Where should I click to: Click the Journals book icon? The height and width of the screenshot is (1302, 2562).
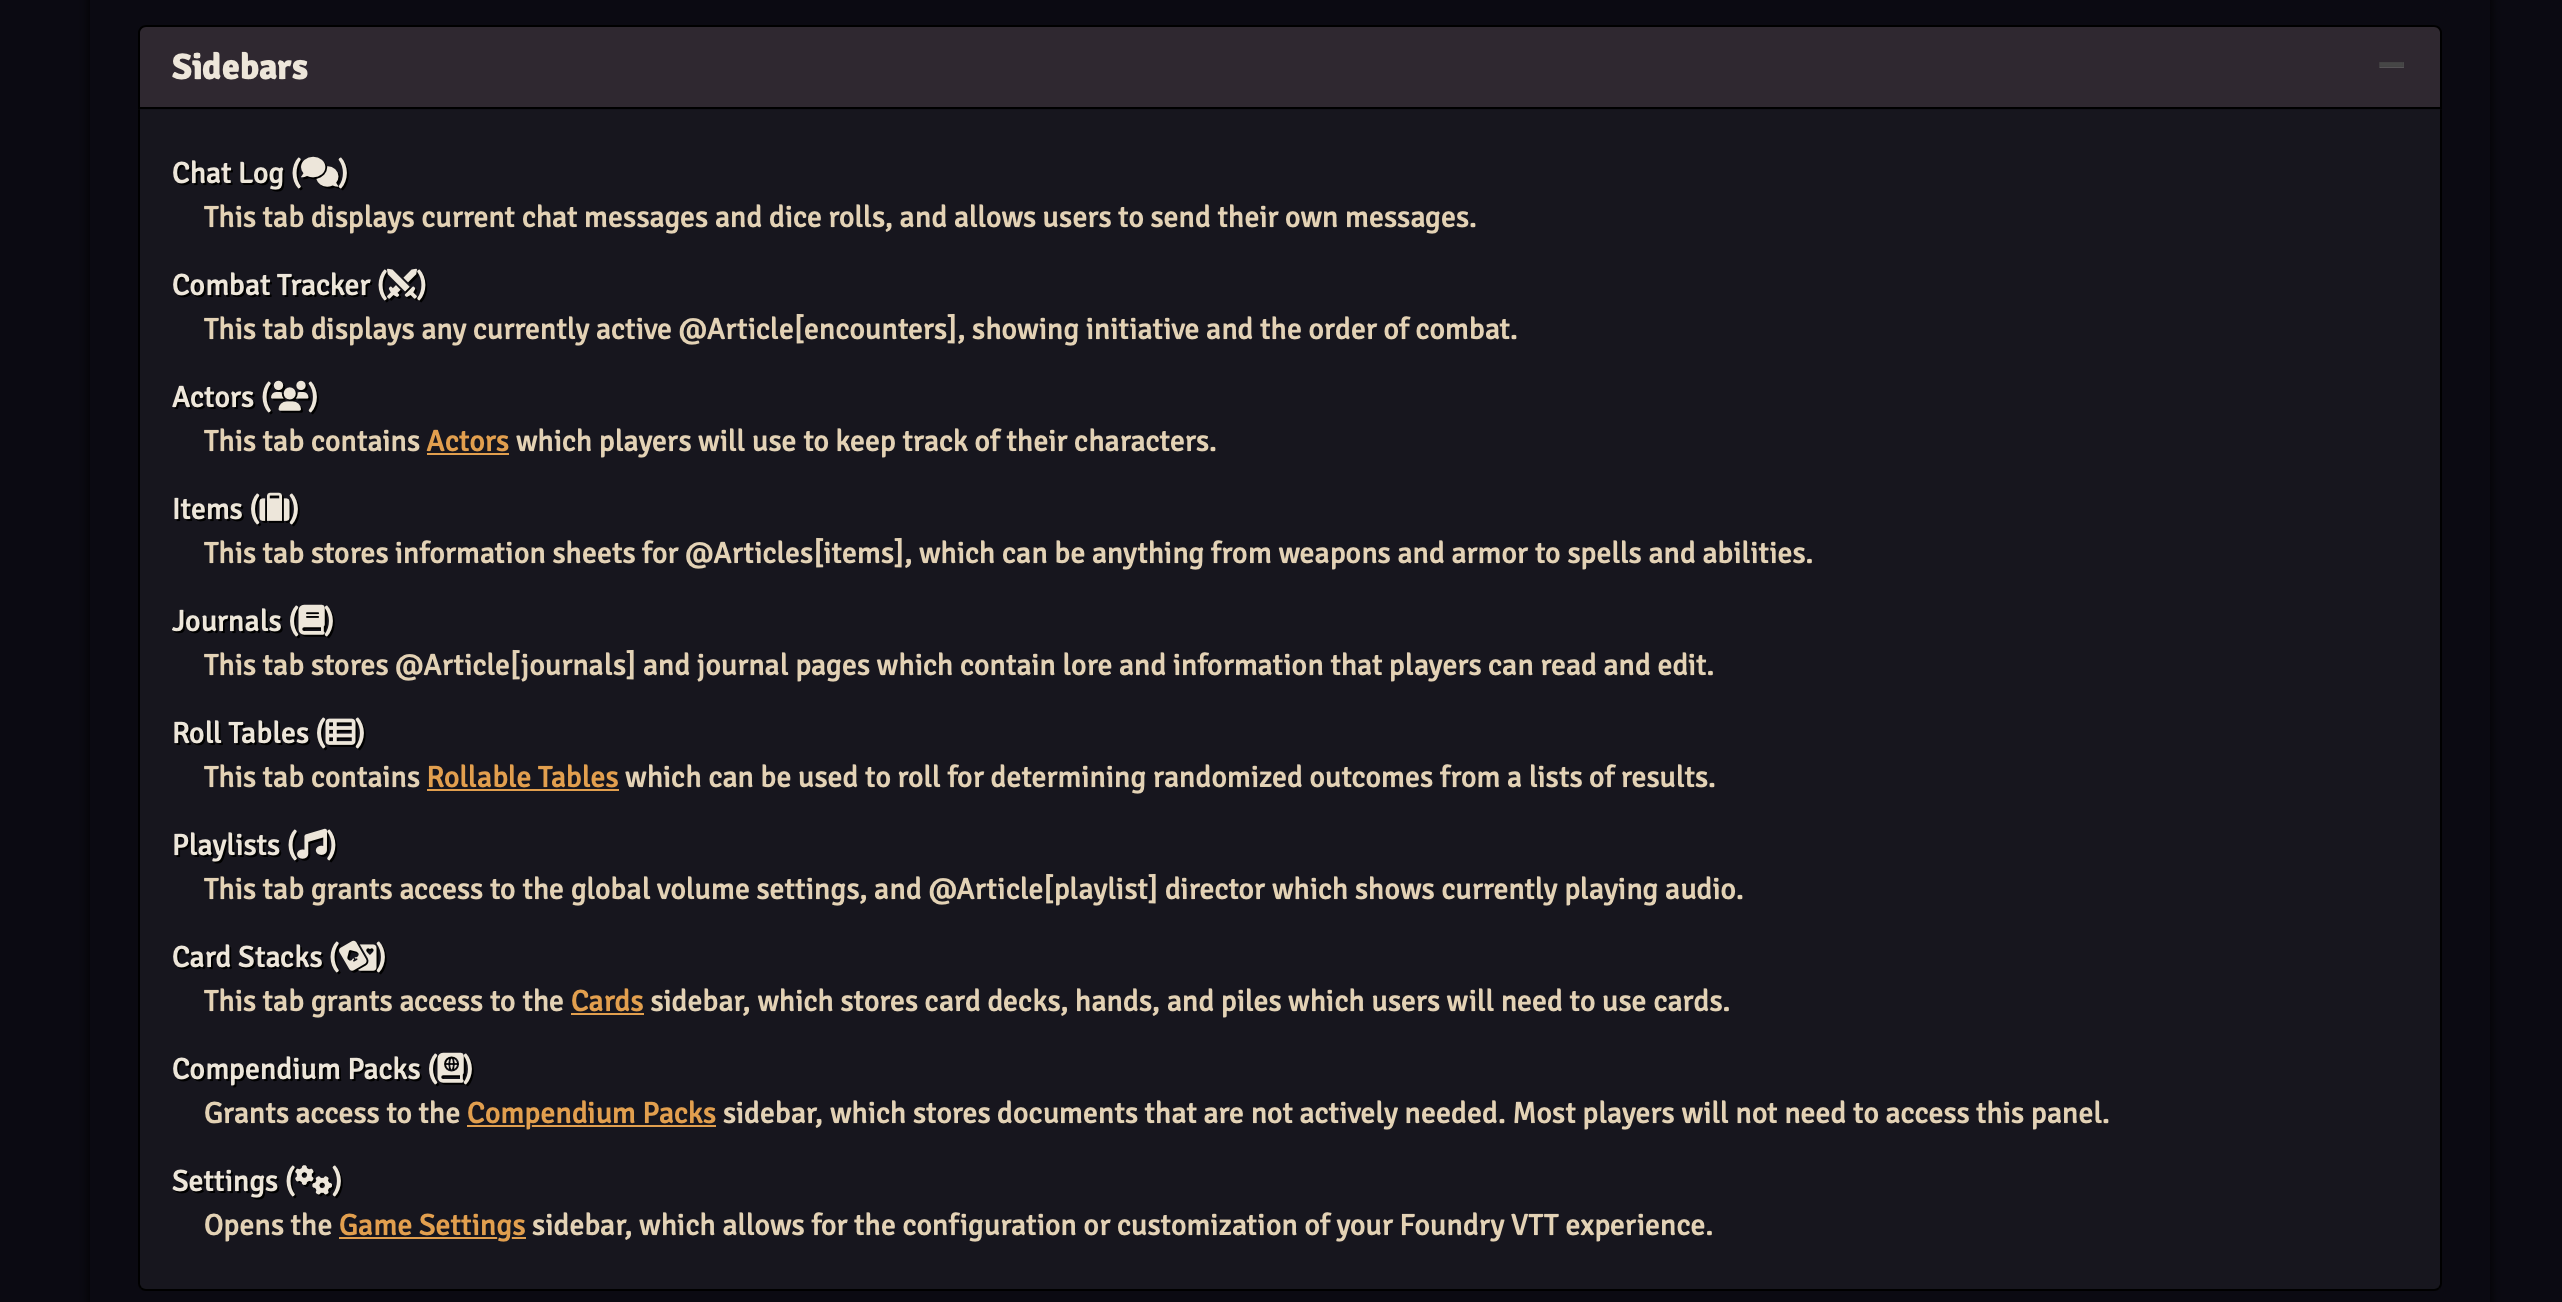point(313,620)
